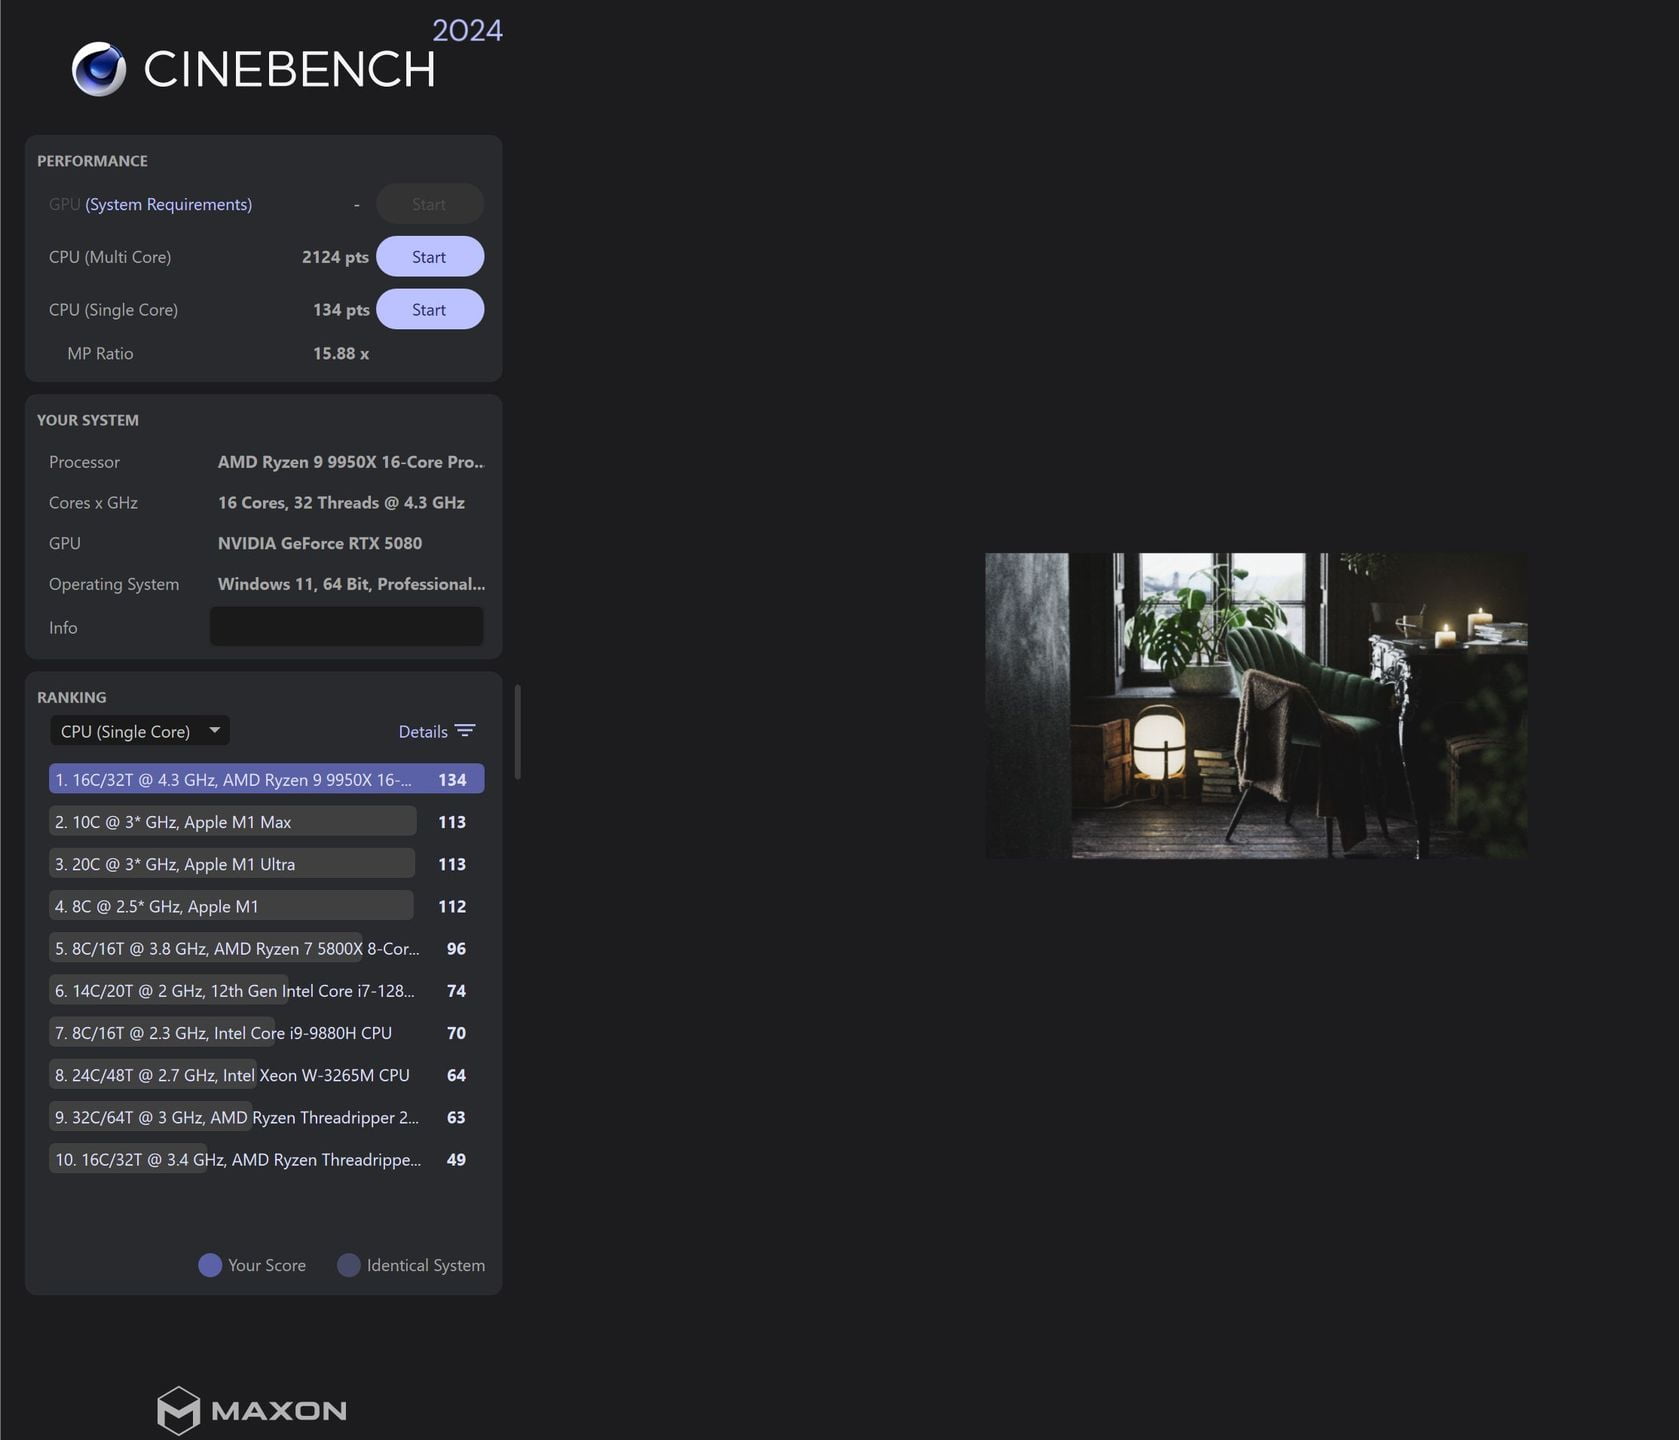
Task: Start the CPU (Multi Core) benchmark
Action: 430,257
